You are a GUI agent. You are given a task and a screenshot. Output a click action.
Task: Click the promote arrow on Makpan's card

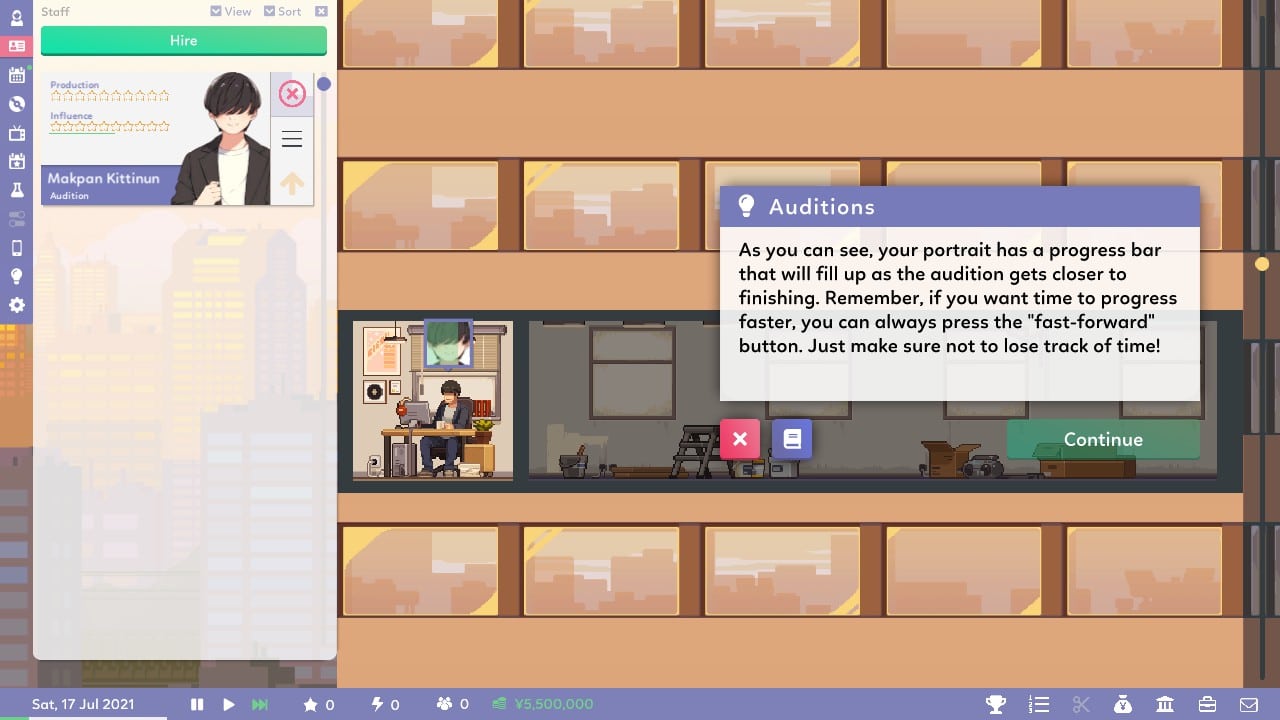coord(291,183)
